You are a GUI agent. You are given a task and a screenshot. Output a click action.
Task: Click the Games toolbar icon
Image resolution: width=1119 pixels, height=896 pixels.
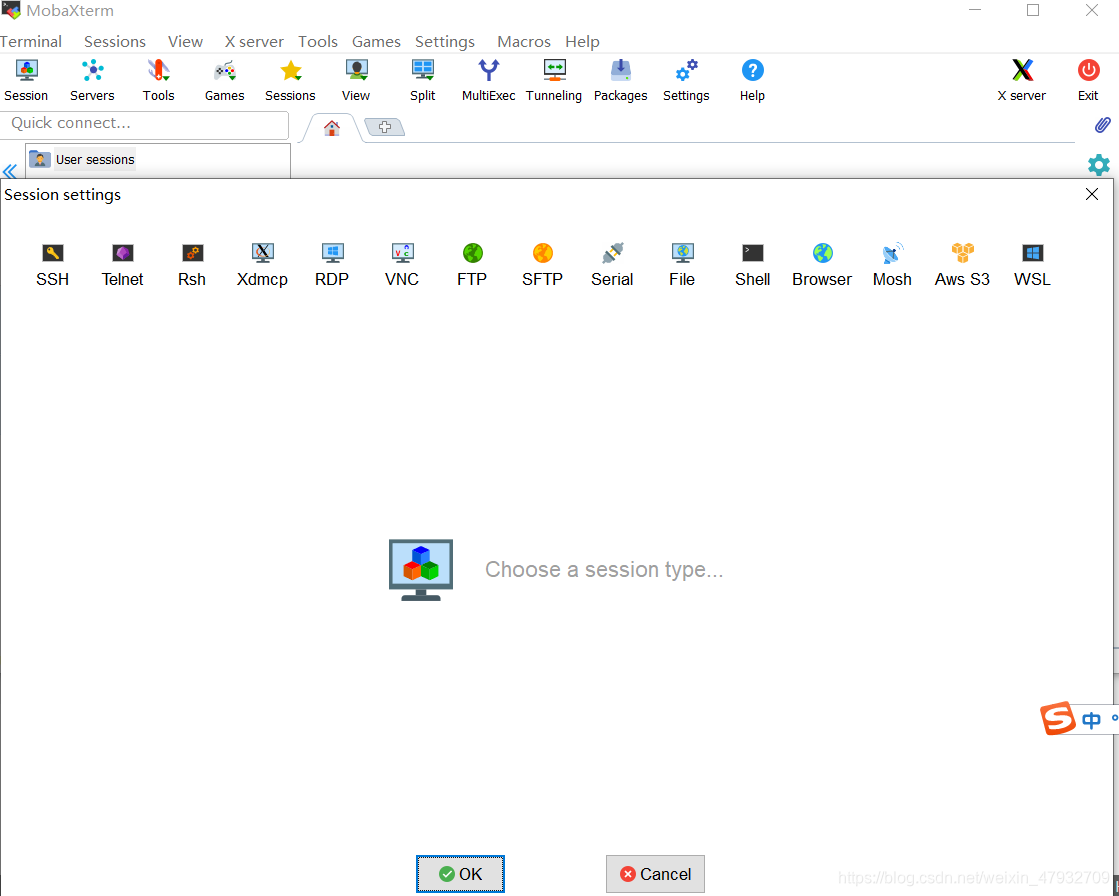pyautogui.click(x=225, y=81)
